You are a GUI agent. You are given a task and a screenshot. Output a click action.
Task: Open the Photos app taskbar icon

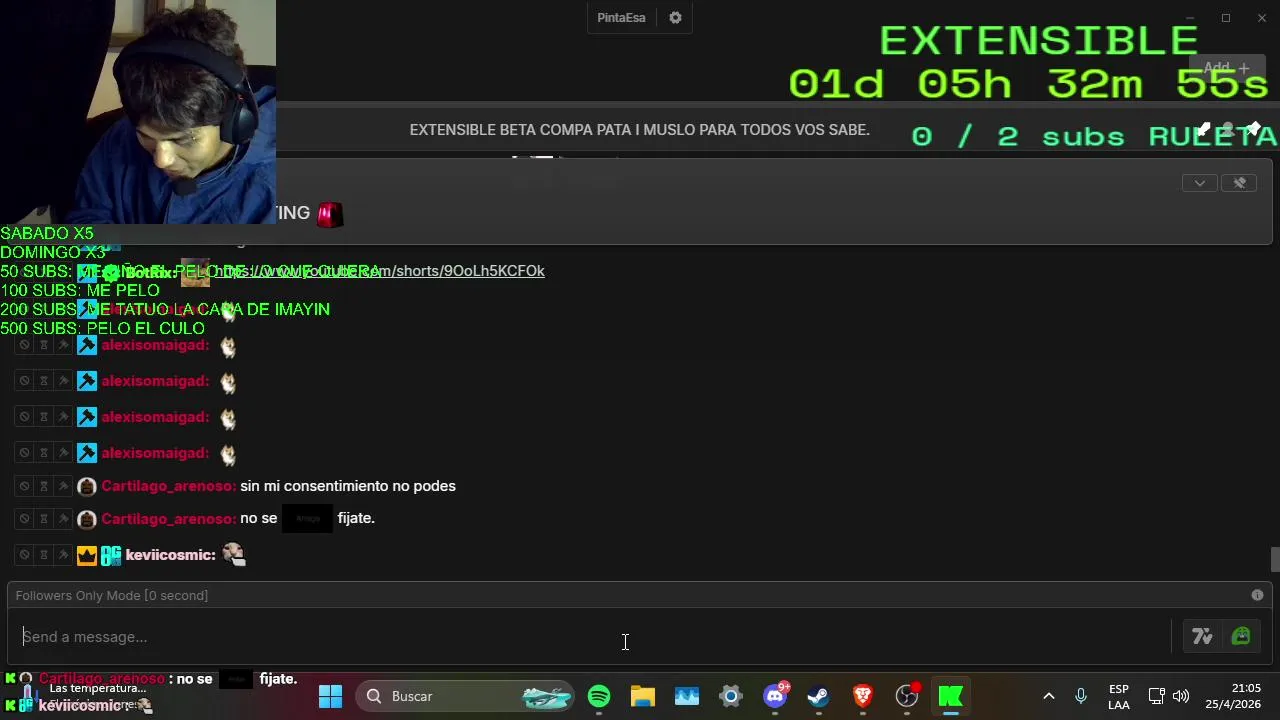(x=687, y=696)
